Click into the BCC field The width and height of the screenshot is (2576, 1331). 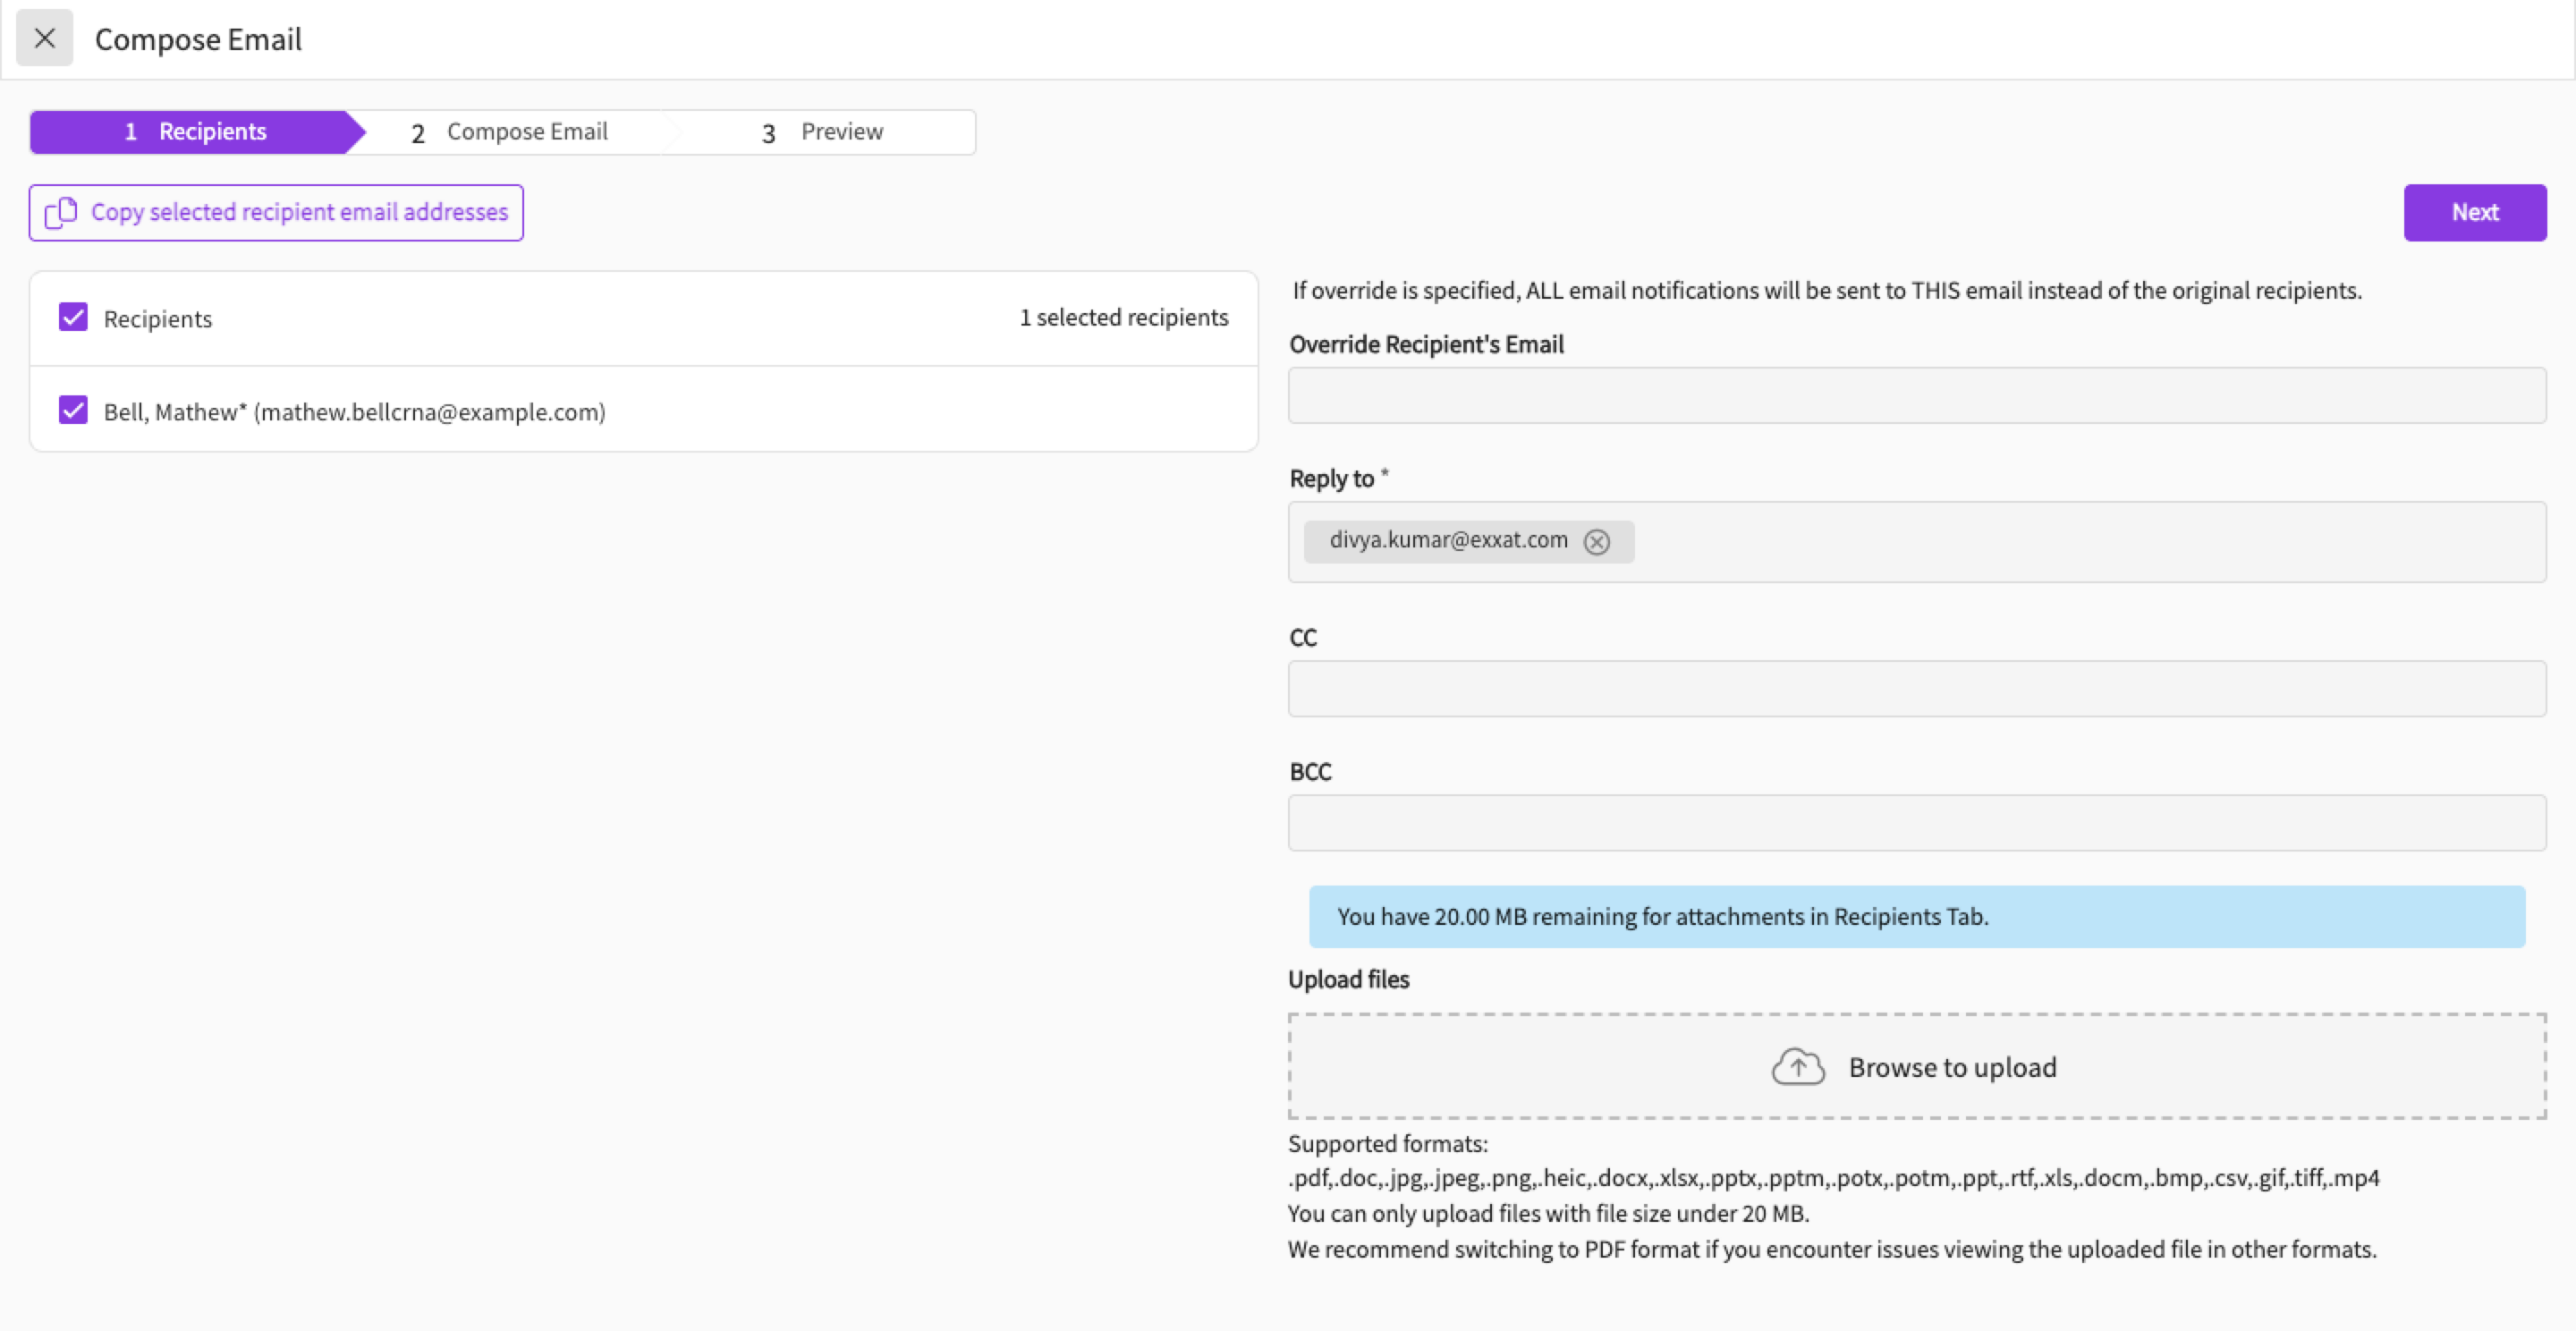[1916, 822]
